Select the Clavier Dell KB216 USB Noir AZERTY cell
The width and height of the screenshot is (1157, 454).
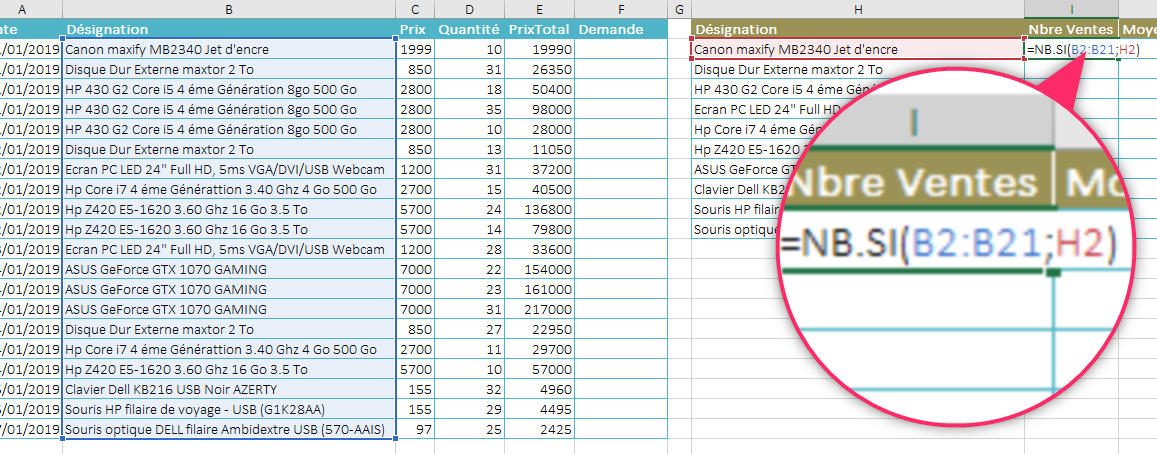(229, 389)
